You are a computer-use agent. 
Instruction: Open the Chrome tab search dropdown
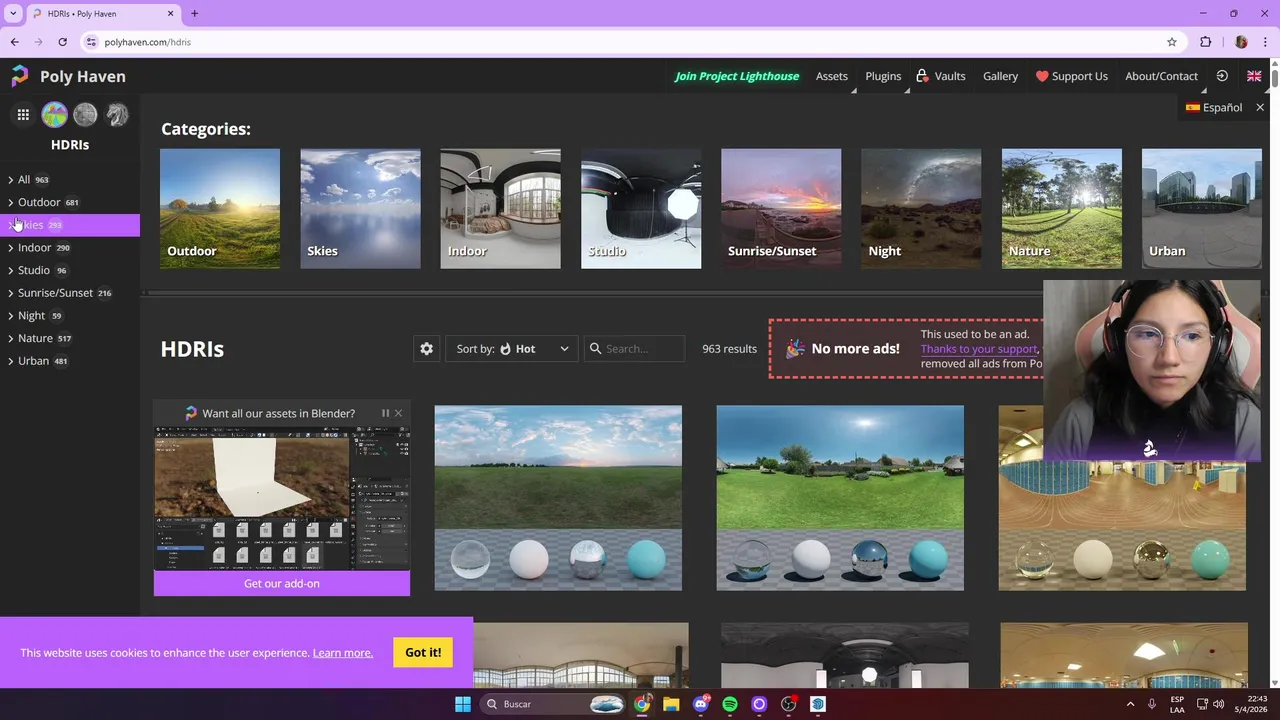[x=13, y=14]
